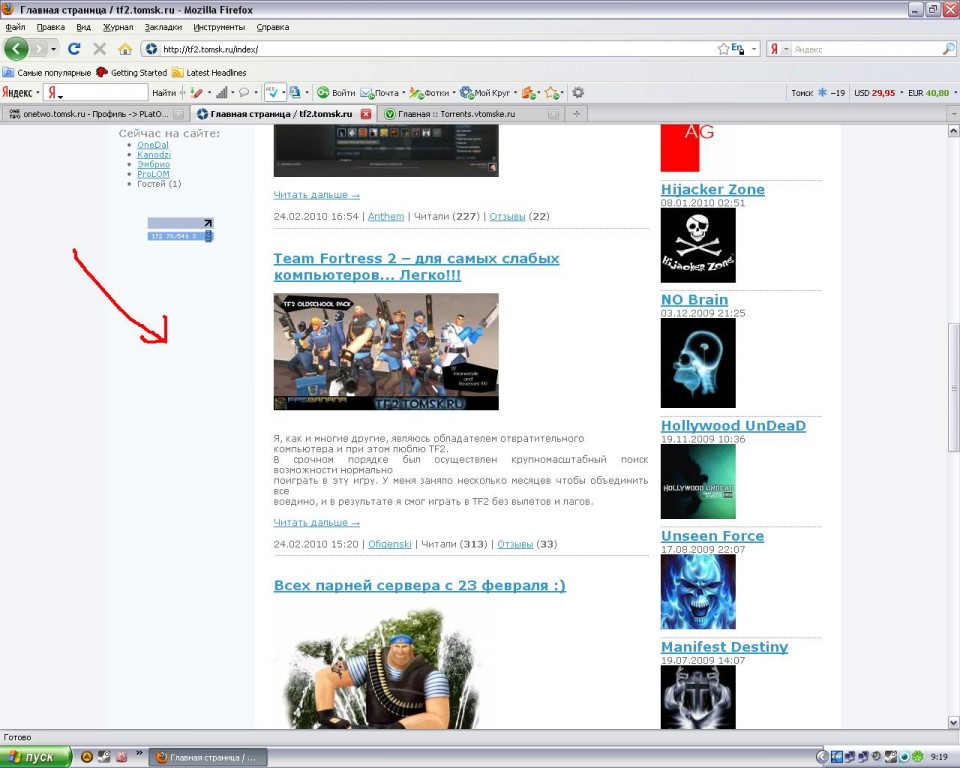960x768 pixels.
Task: Open the list-all-tabs dropdown arrow
Action: [x=953, y=114]
